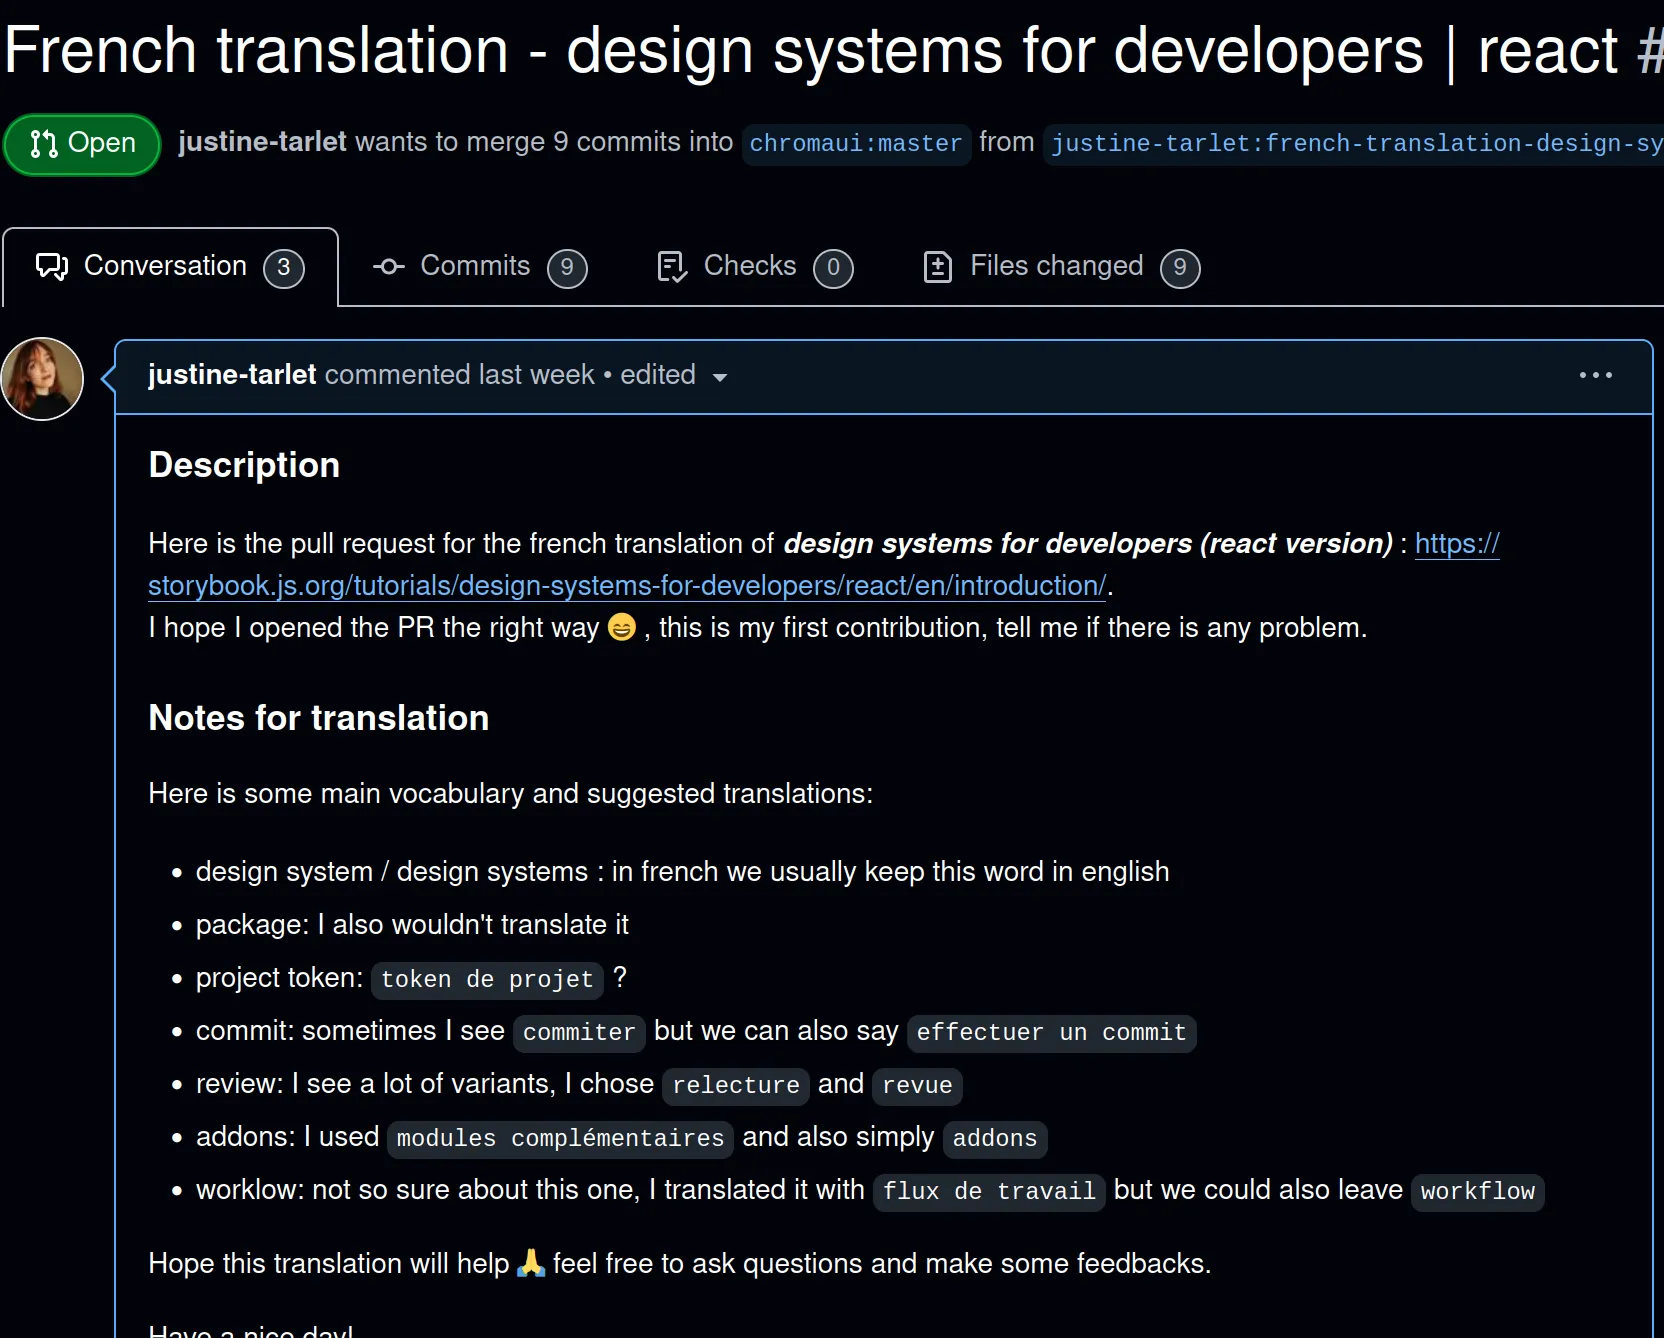
Task: Click the Checks checklist icon
Action: pos(672,267)
